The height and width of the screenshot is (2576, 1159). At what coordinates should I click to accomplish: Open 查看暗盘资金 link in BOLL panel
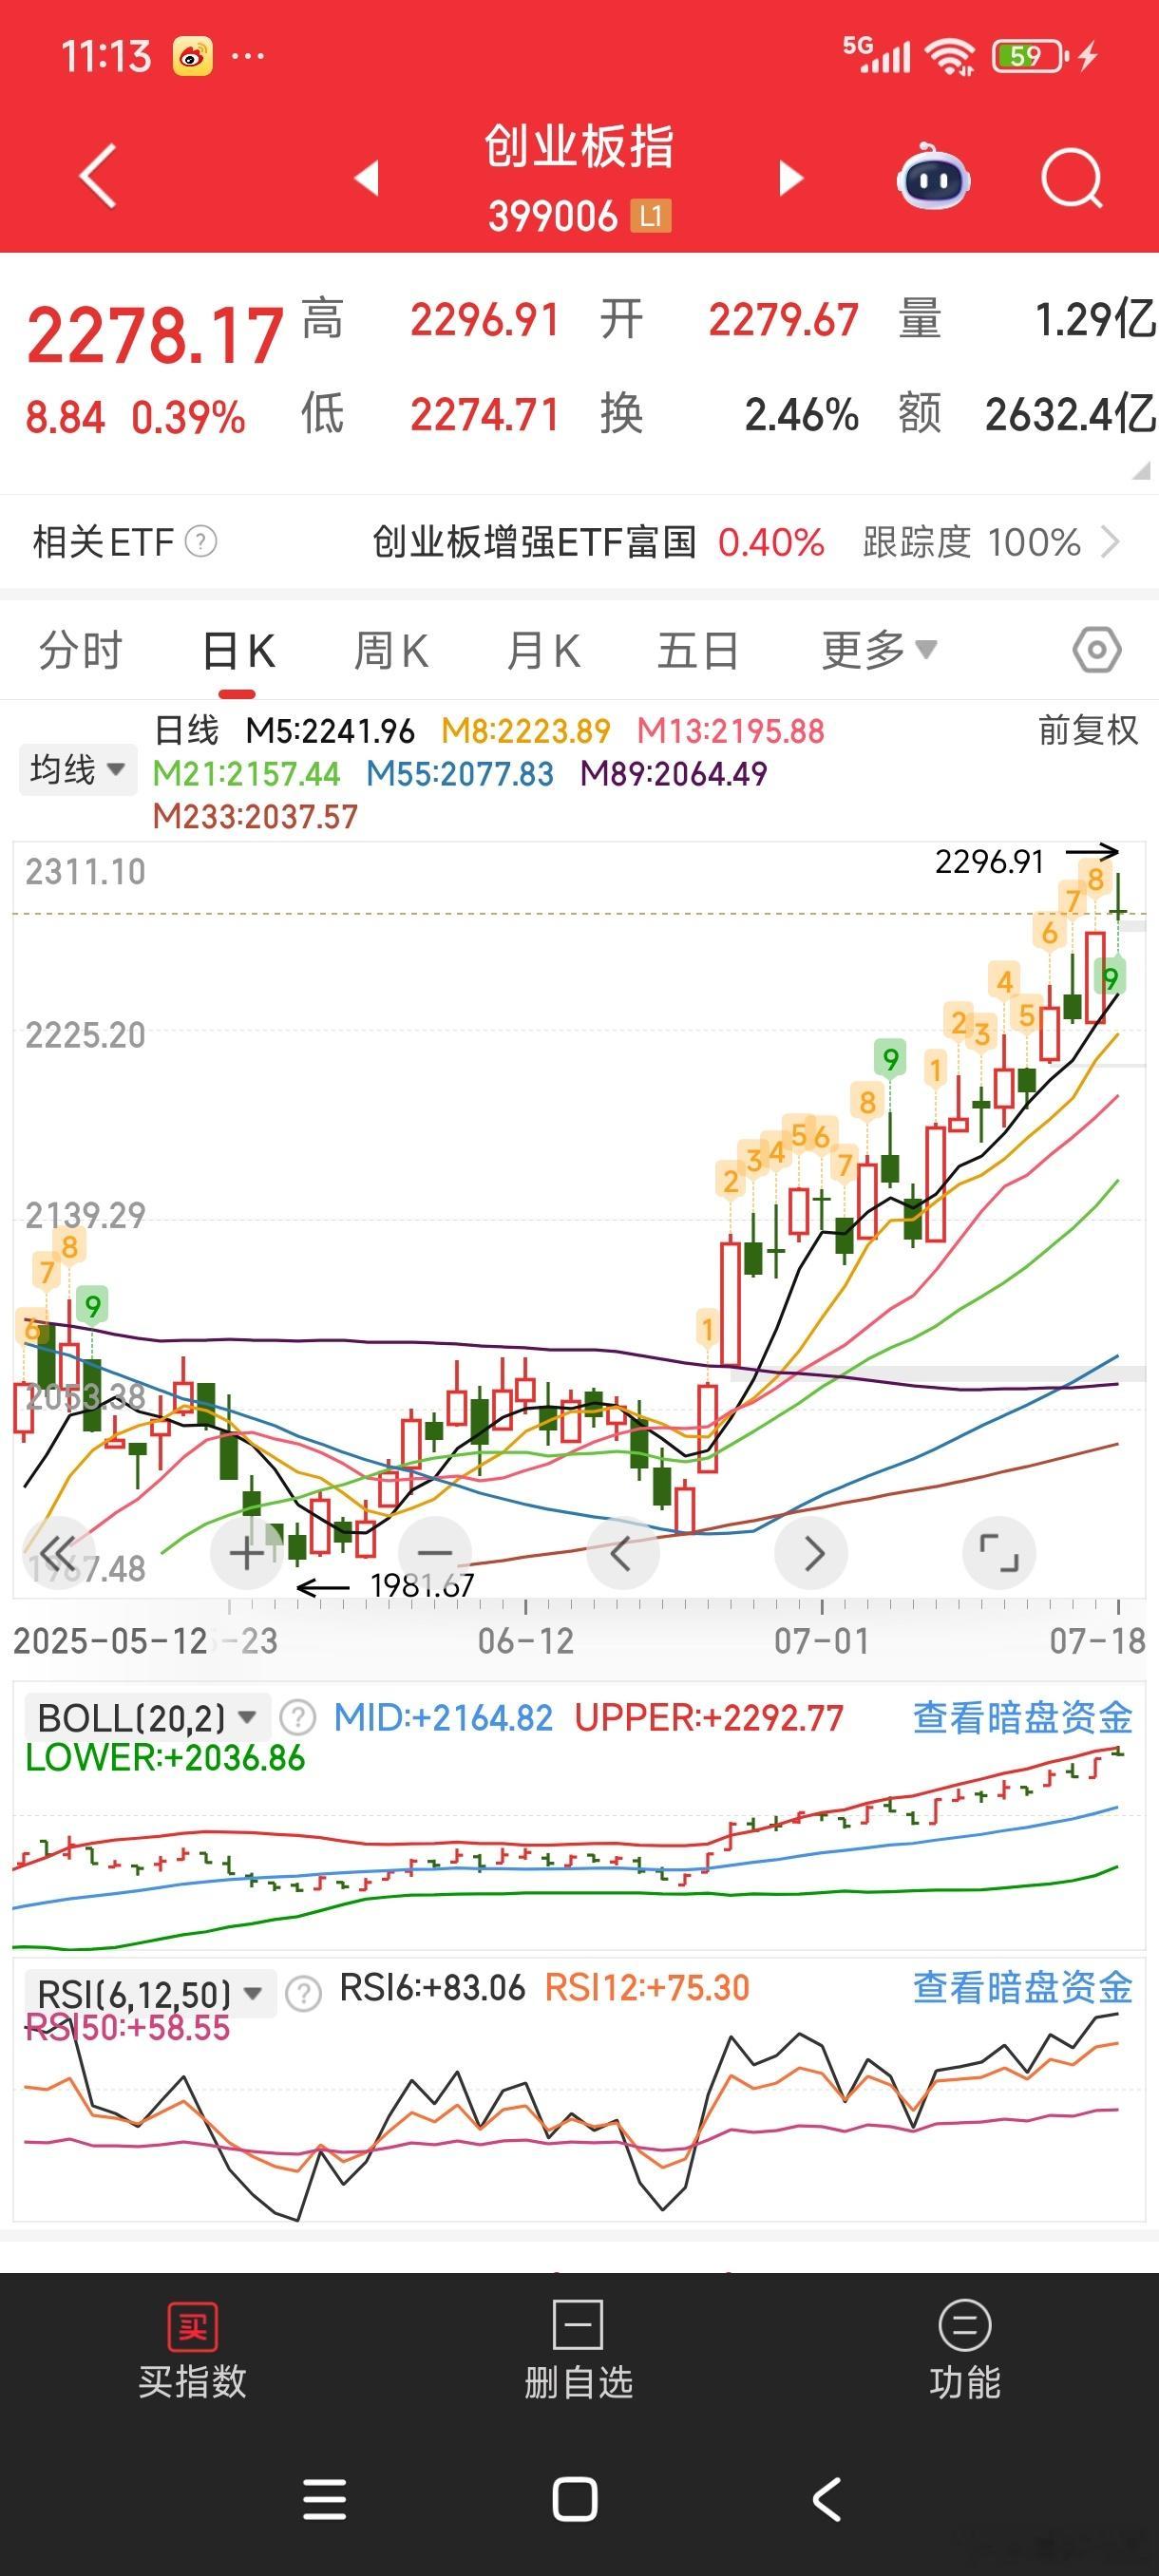coord(1022,1718)
